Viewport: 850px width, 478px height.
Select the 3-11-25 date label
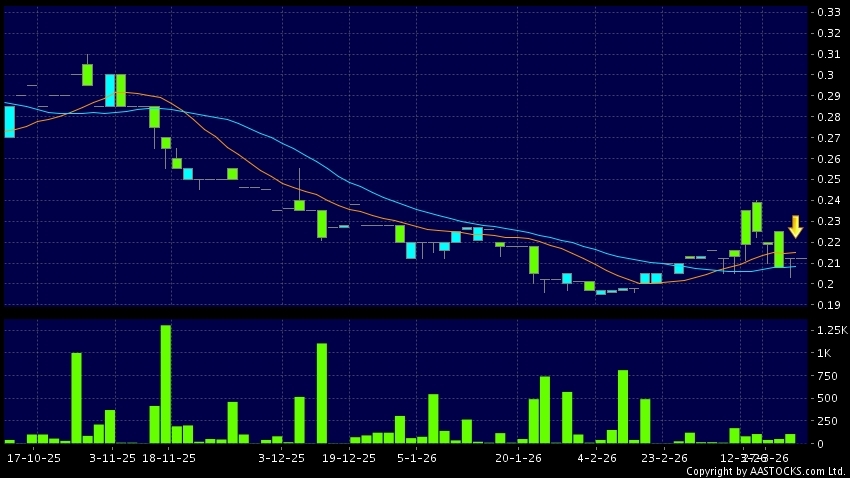[x=113, y=458]
